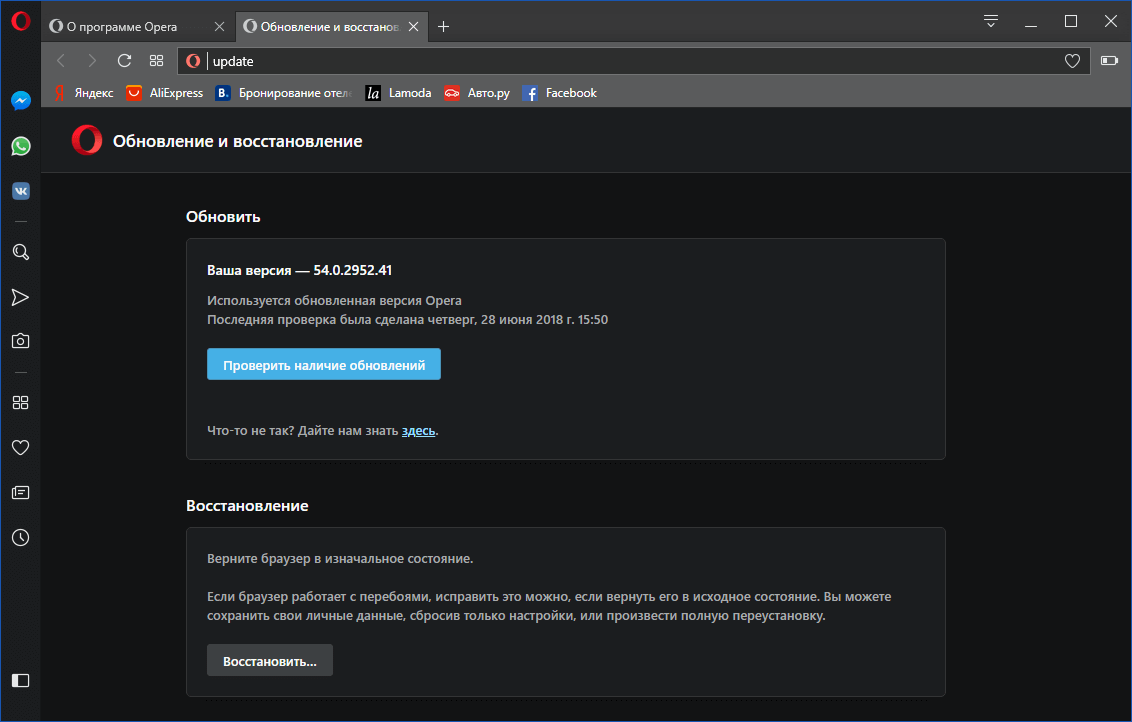Open the Яндекс bookmark
This screenshot has width=1132, height=722.
click(x=83, y=93)
